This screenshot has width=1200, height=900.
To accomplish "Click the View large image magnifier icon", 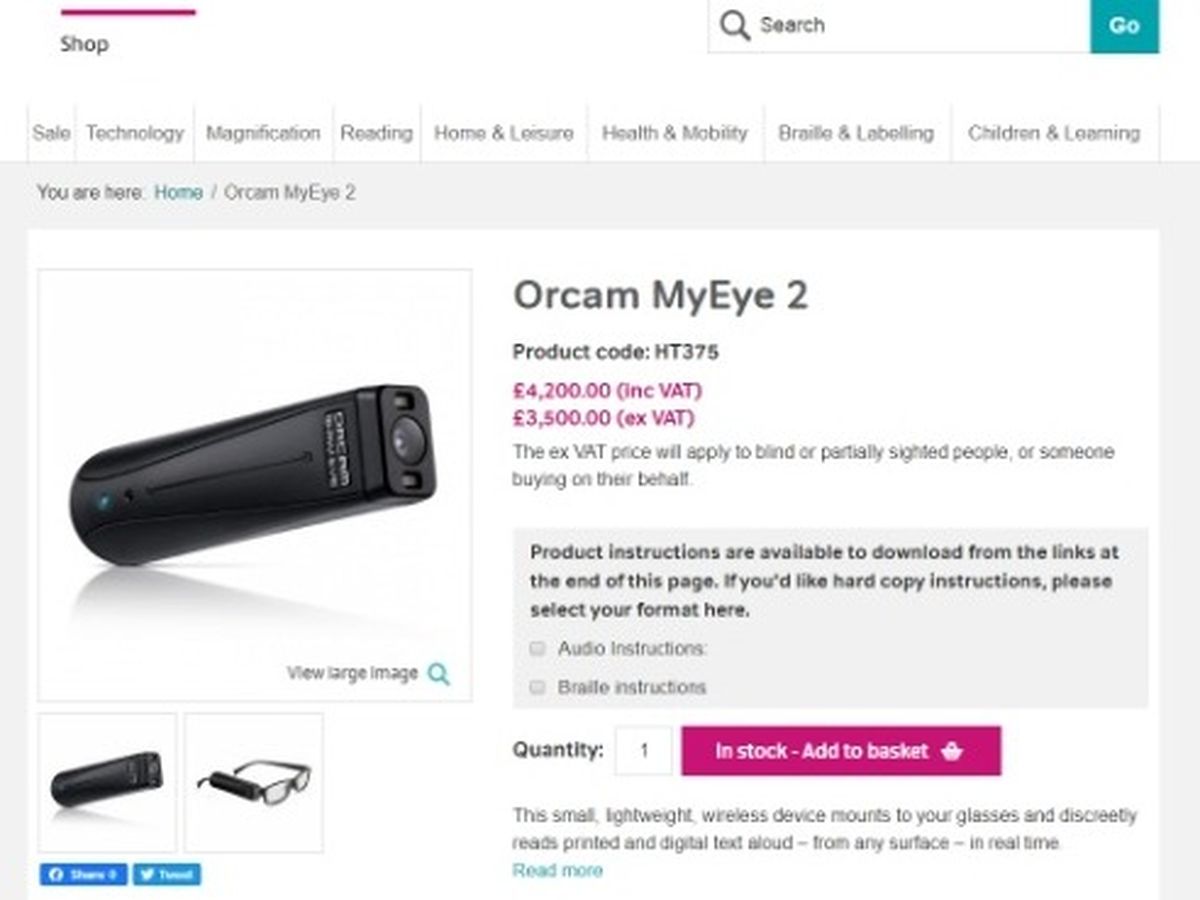I will click(x=438, y=674).
